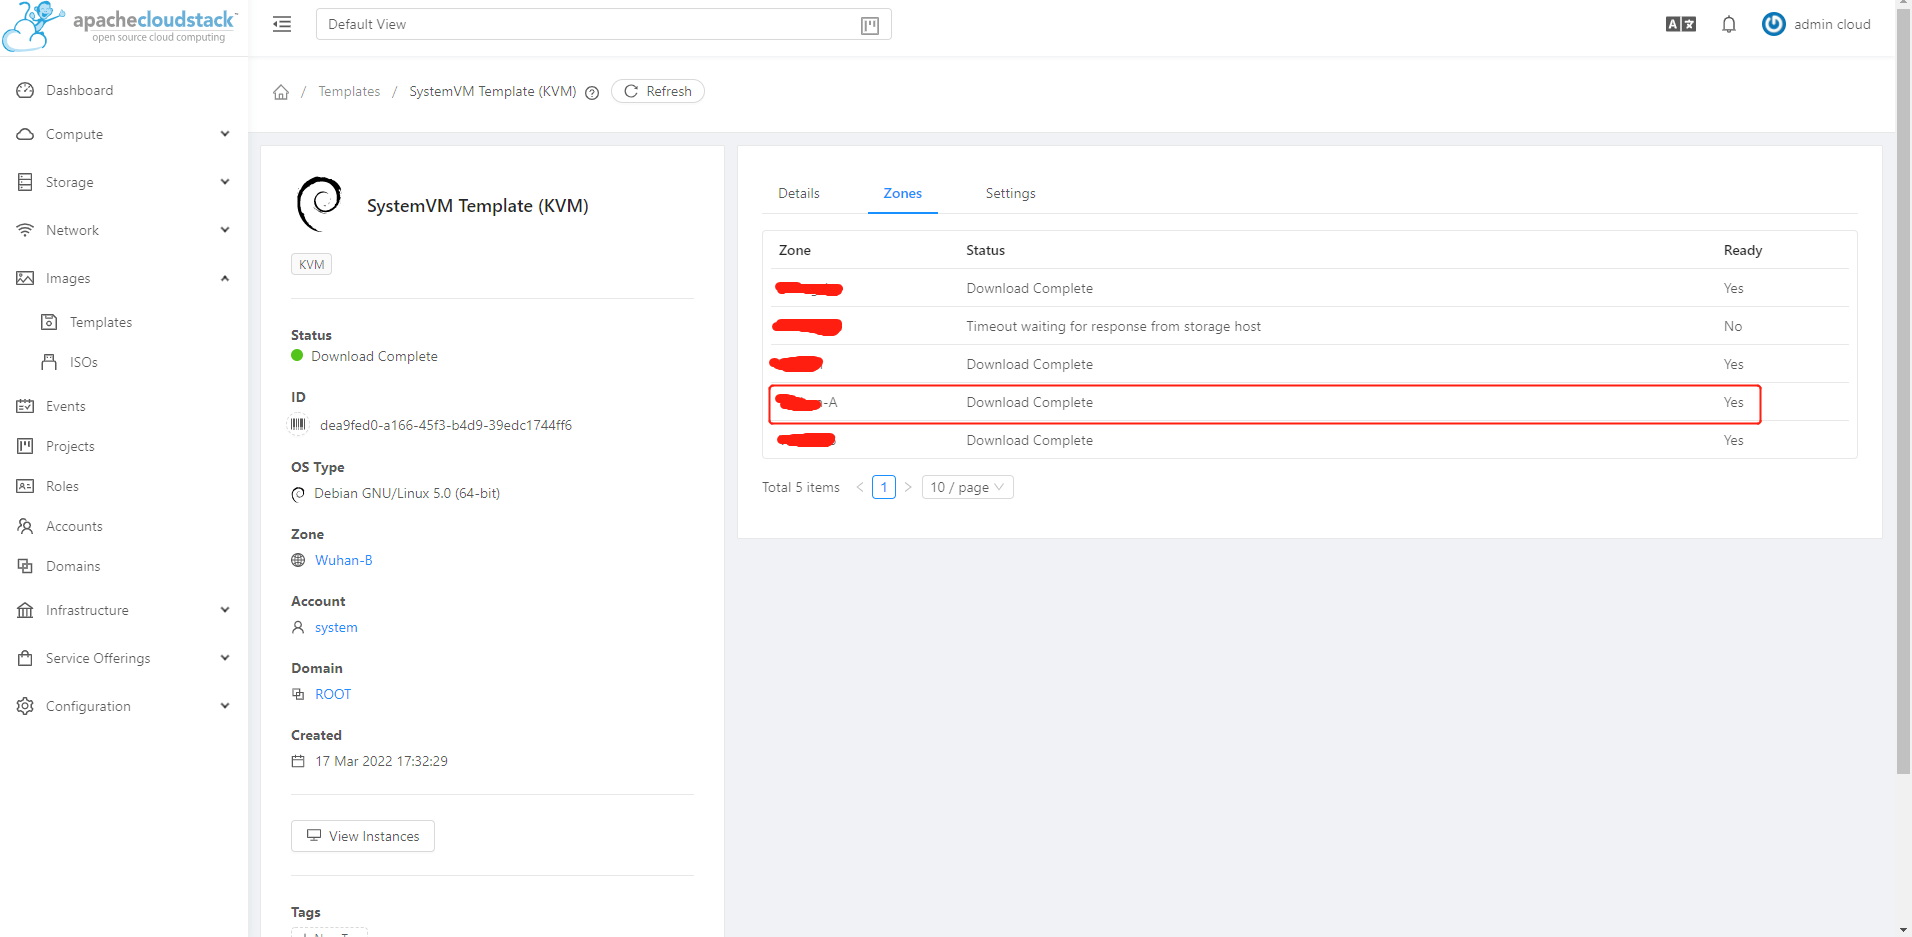
Task: Expand the Network menu chevron
Action: click(x=225, y=230)
